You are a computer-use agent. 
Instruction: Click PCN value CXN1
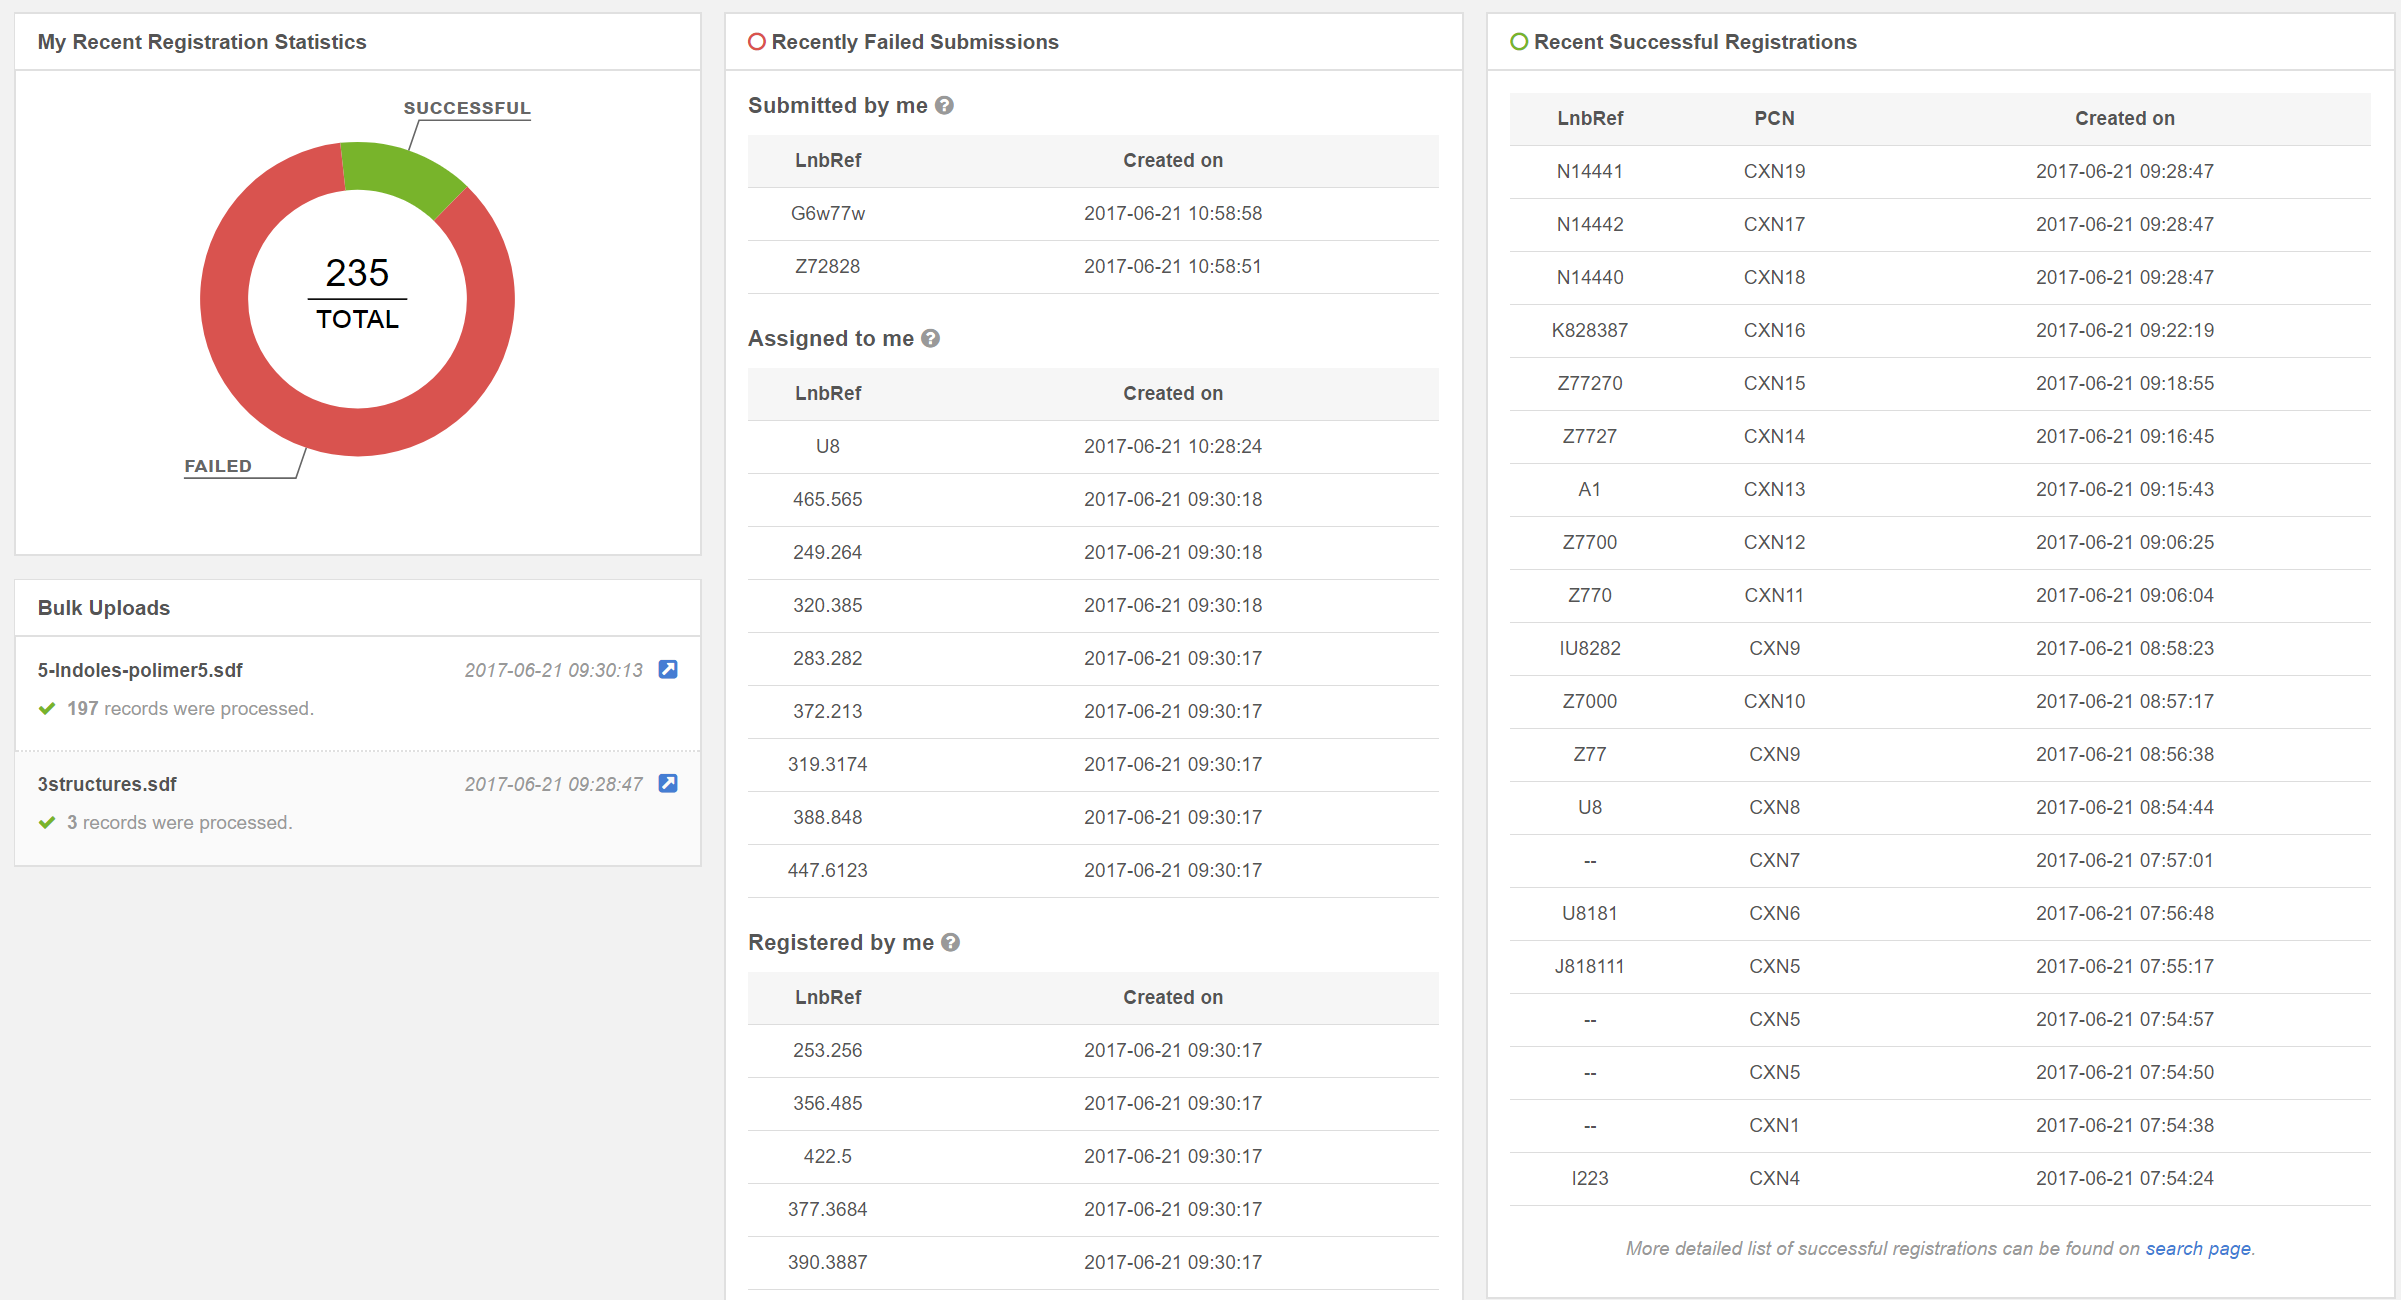coord(1774,1125)
